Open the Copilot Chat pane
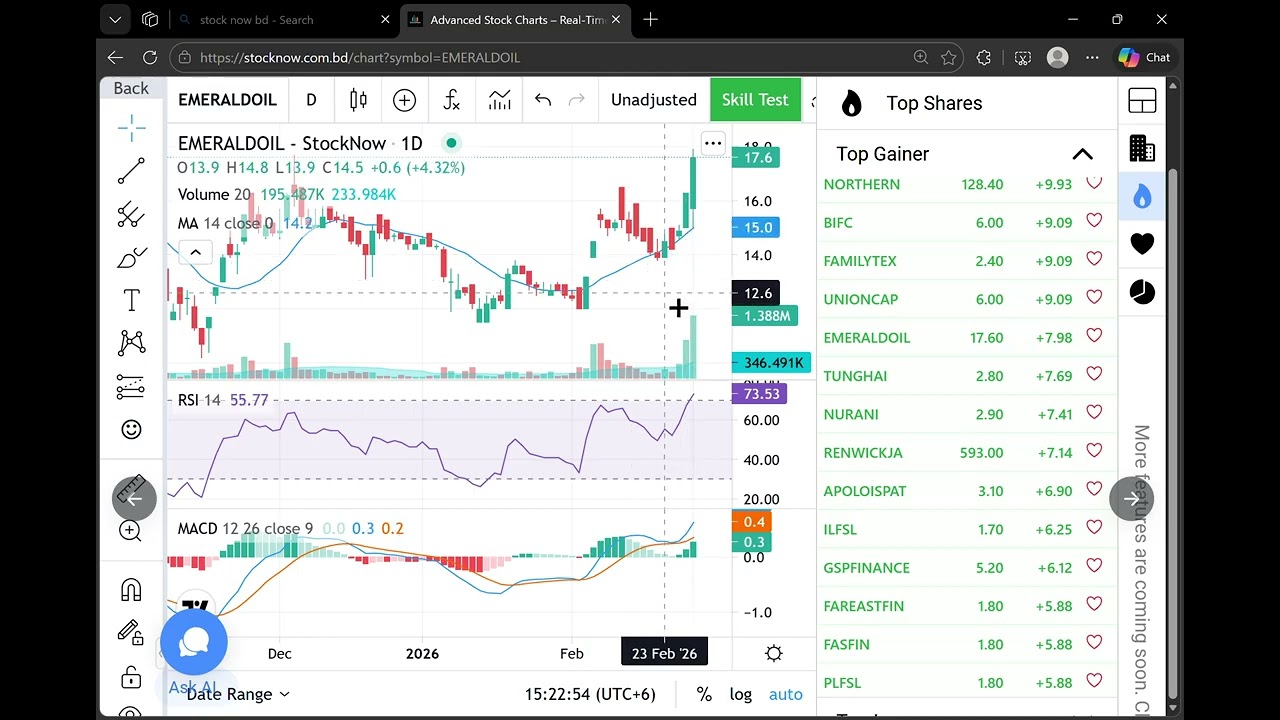This screenshot has width=1280, height=720. (x=1144, y=58)
